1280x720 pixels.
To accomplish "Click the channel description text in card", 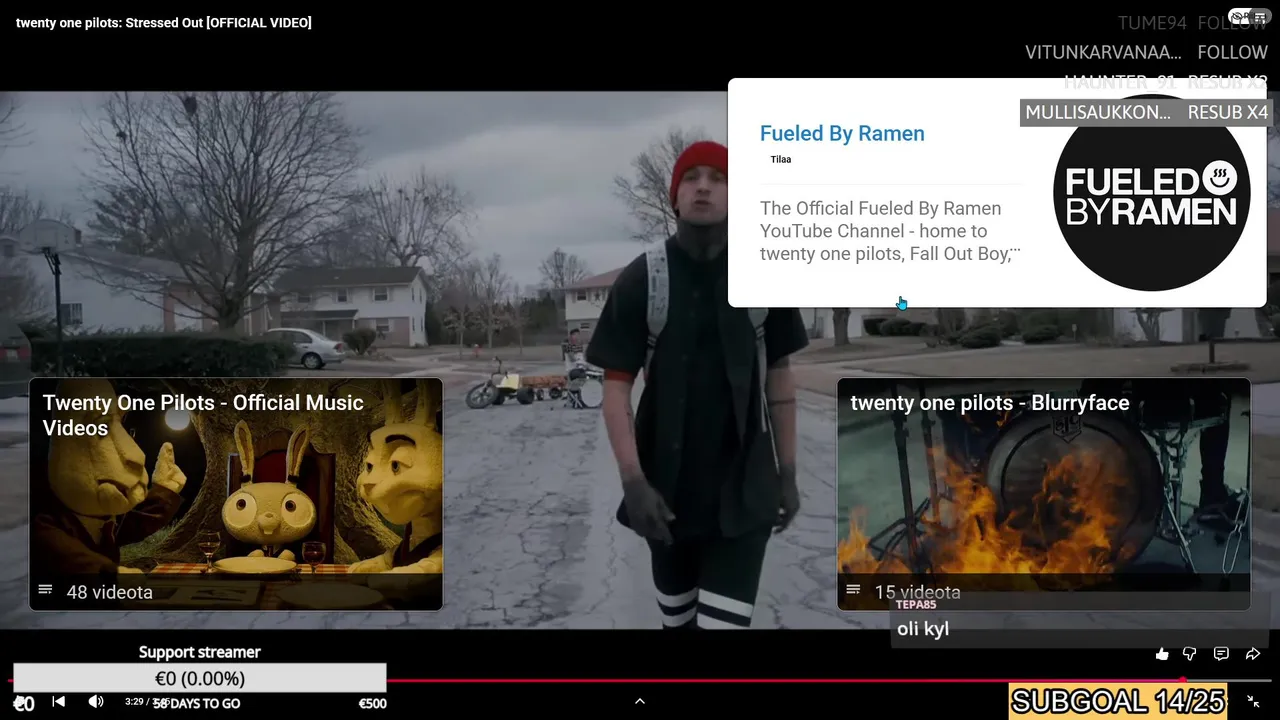I will (x=890, y=231).
